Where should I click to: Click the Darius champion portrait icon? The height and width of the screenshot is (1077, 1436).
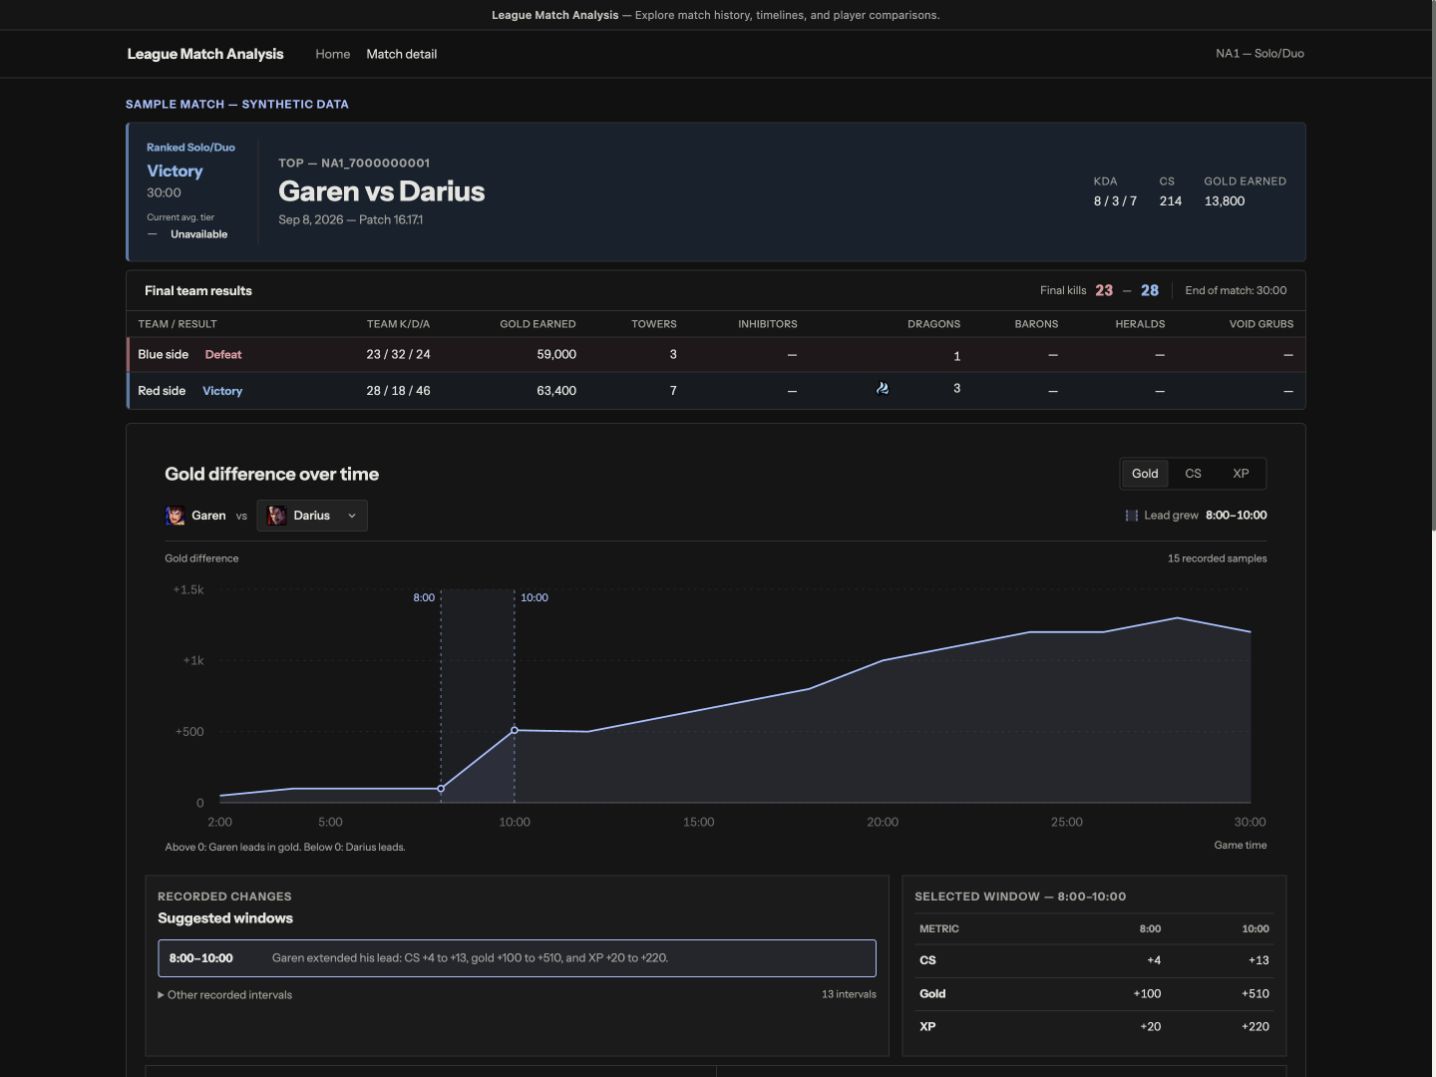pyautogui.click(x=277, y=516)
